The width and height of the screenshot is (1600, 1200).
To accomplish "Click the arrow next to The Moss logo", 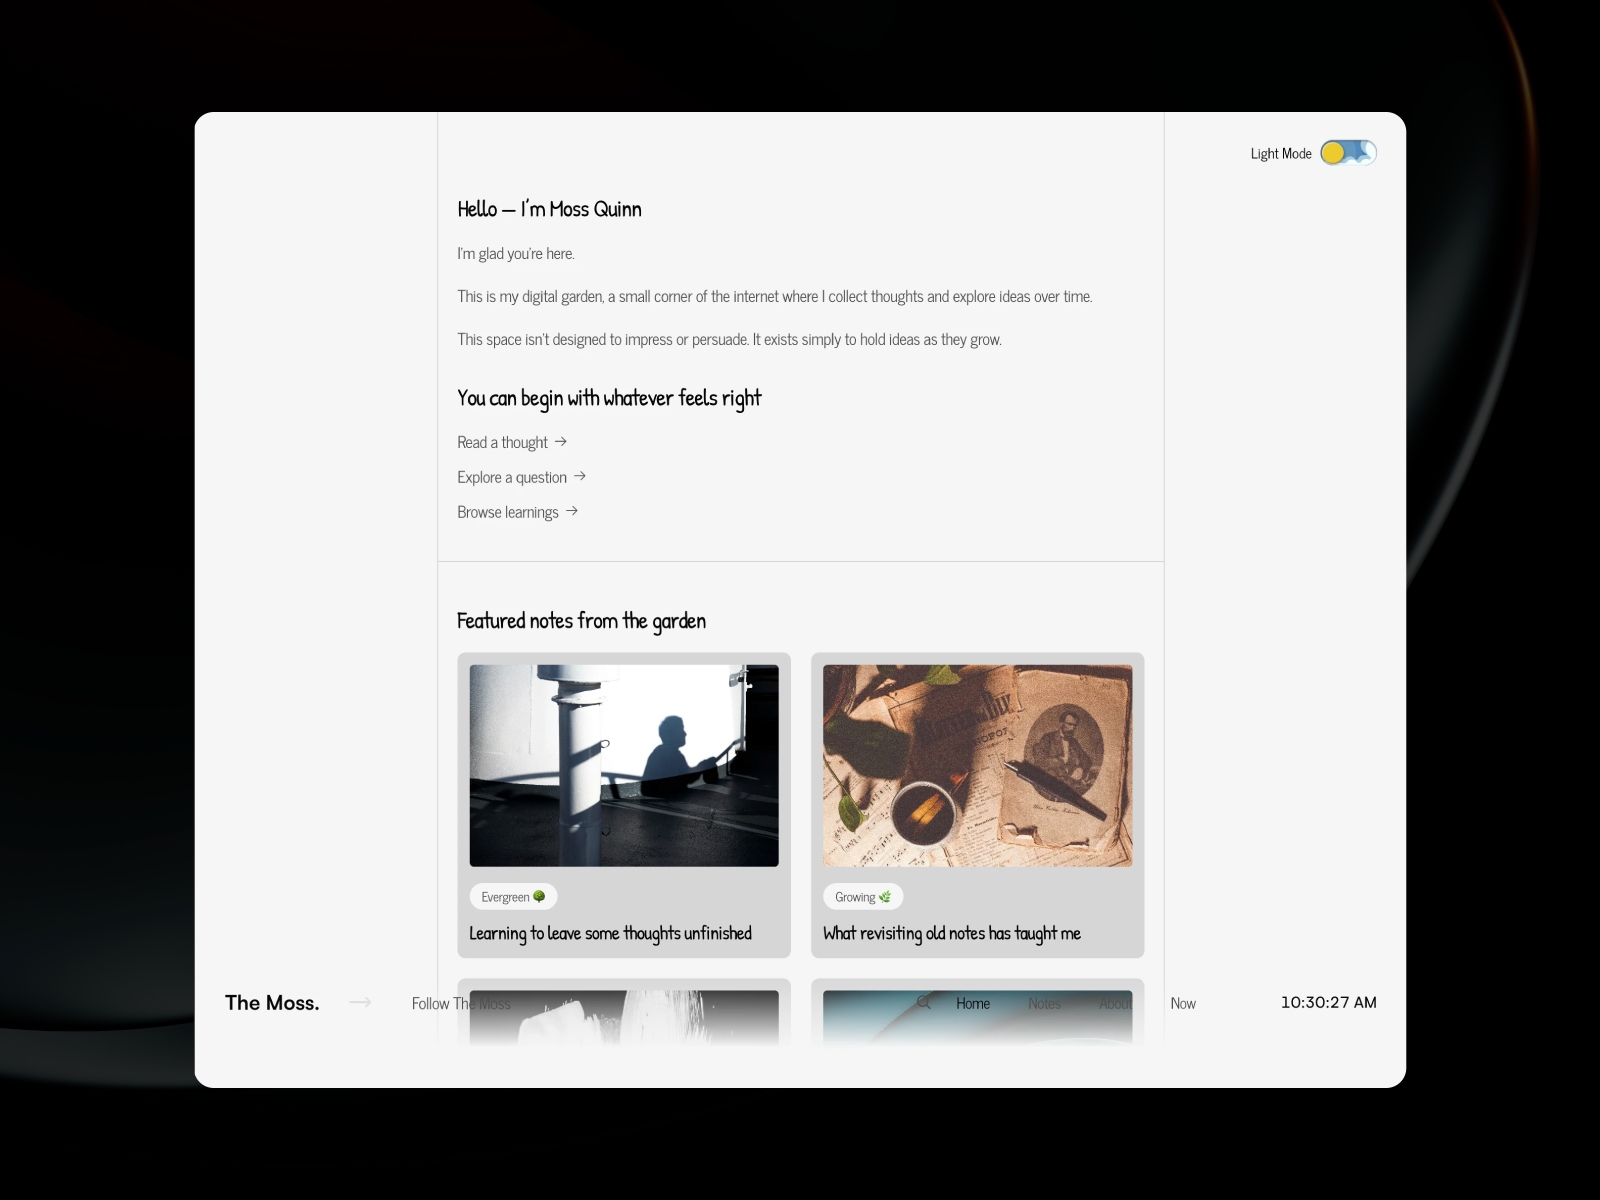I will pyautogui.click(x=360, y=1002).
